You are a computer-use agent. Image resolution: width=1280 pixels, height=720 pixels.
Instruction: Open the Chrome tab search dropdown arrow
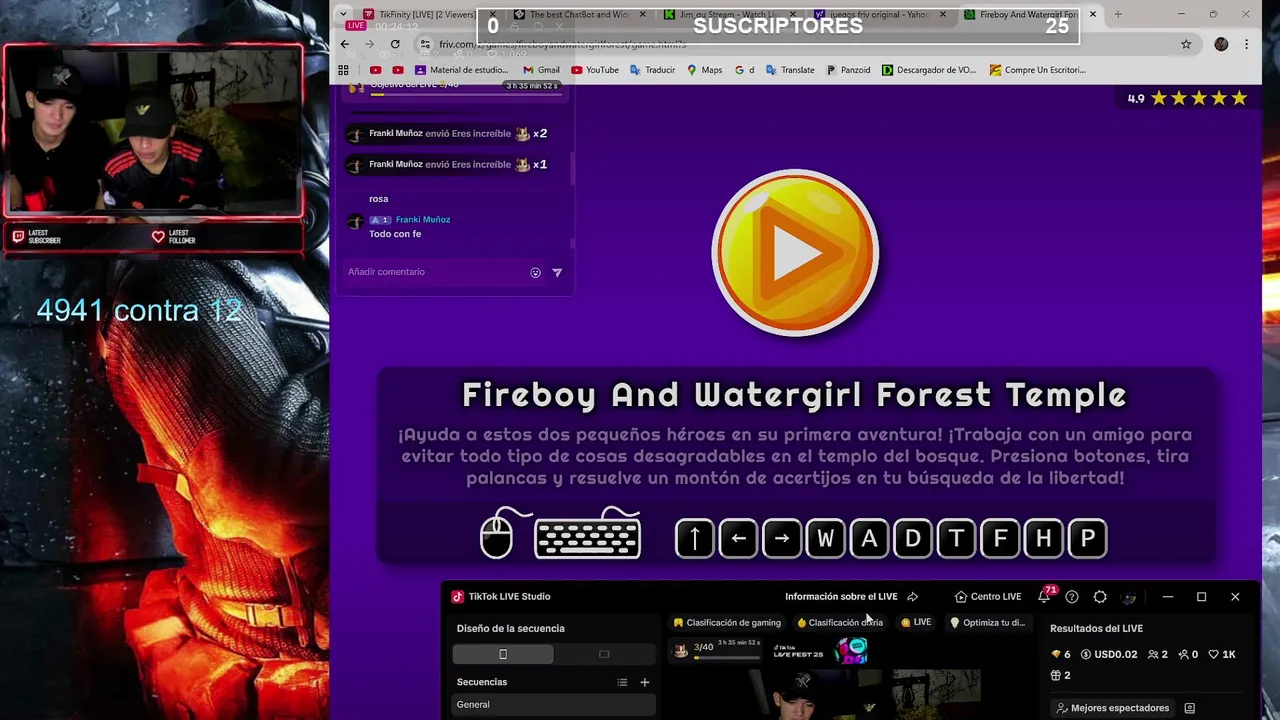tap(343, 14)
